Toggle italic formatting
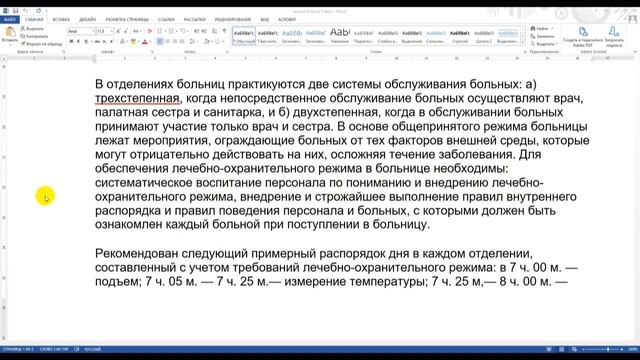Image resolution: width=640 pixels, height=360 pixels. (x=78, y=42)
